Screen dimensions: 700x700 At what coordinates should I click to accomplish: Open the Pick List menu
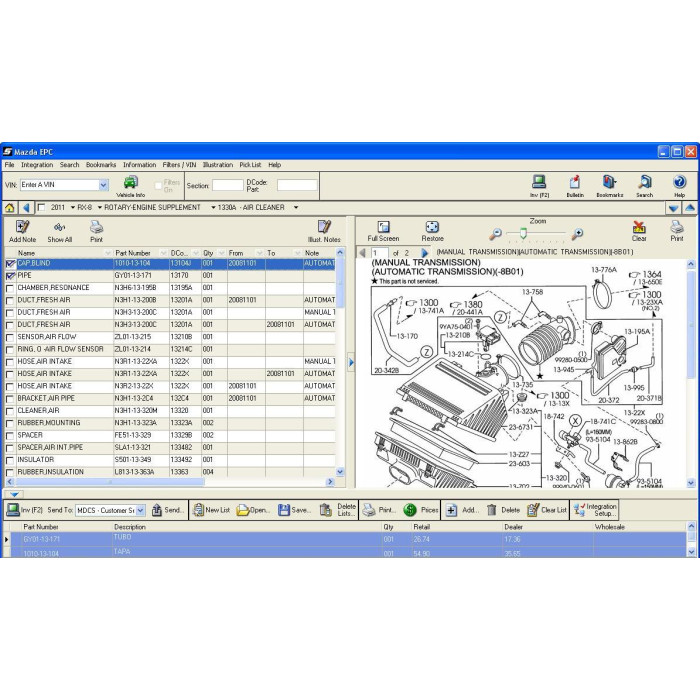250,165
